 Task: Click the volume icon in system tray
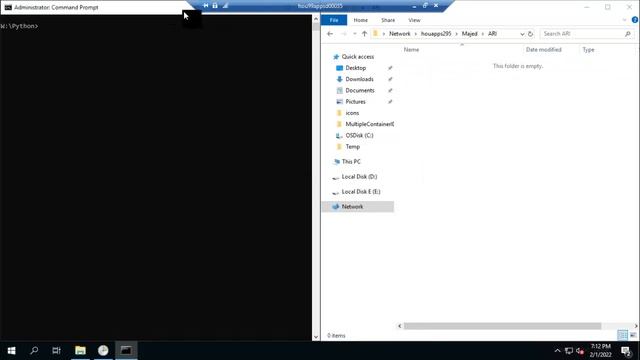[x=580, y=351]
